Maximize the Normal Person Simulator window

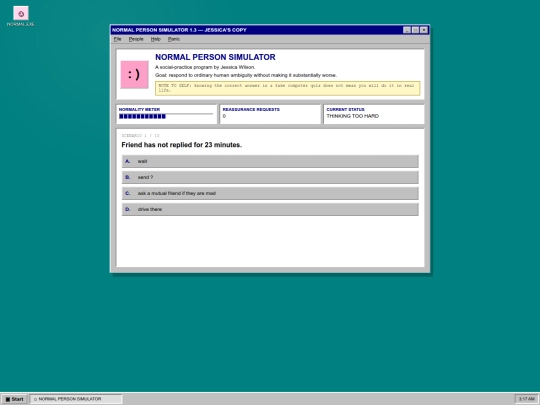pyautogui.click(x=415, y=30)
